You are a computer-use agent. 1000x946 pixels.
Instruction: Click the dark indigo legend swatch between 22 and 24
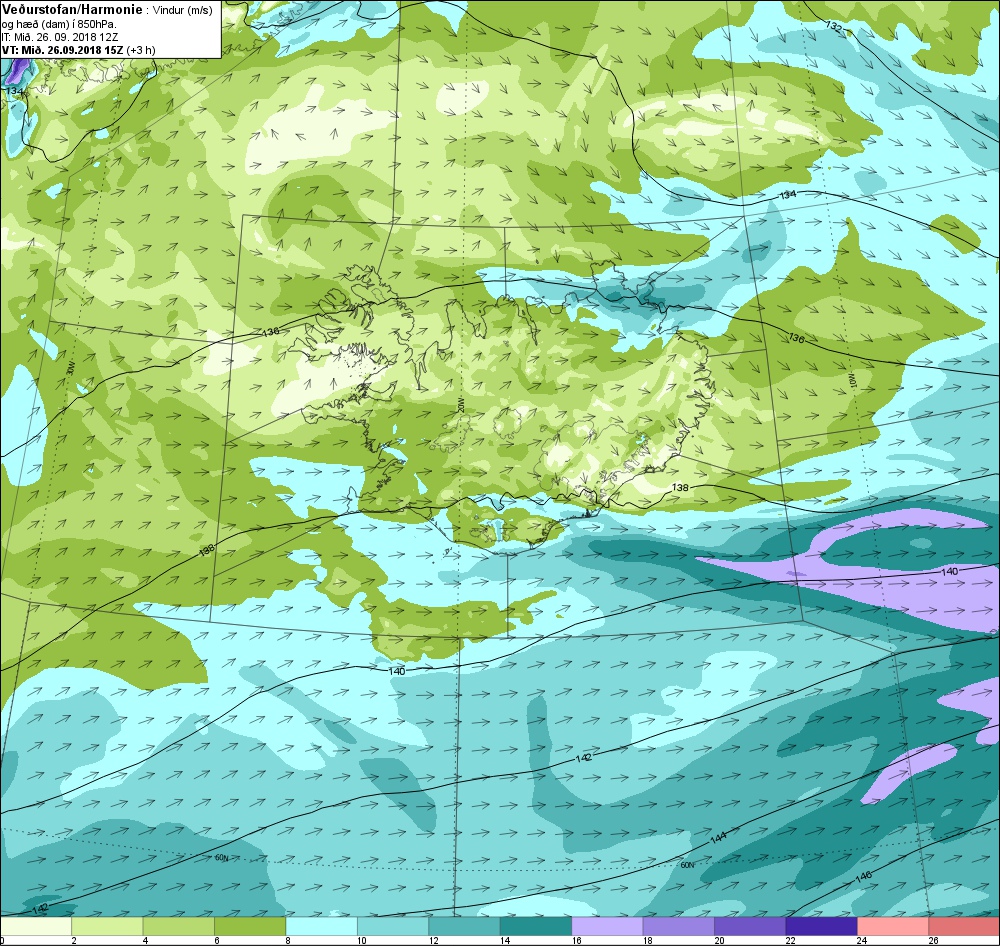(x=821, y=926)
